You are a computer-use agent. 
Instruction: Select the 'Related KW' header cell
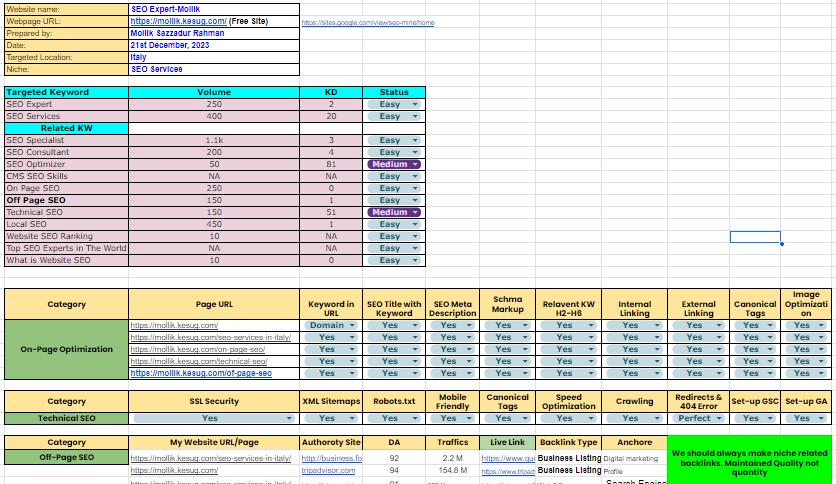67,128
